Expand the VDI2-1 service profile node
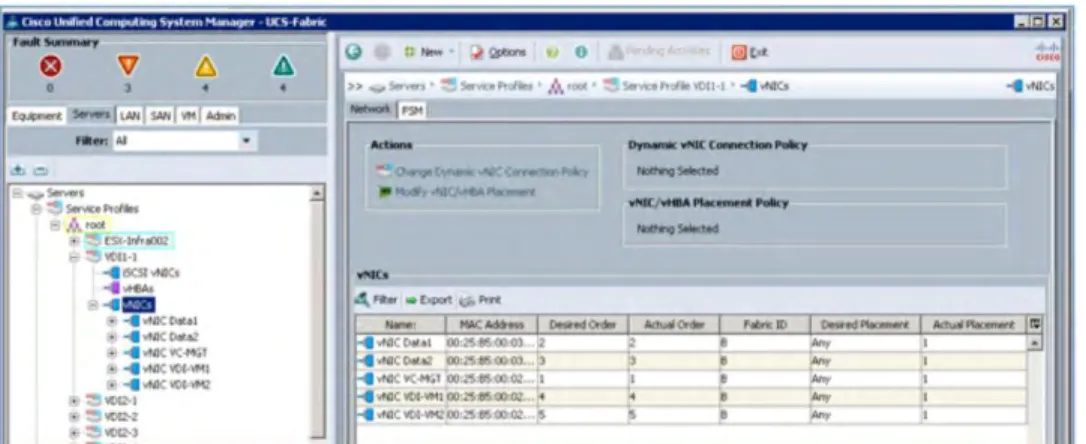Screen dimensions: 1086x444 point(75,400)
